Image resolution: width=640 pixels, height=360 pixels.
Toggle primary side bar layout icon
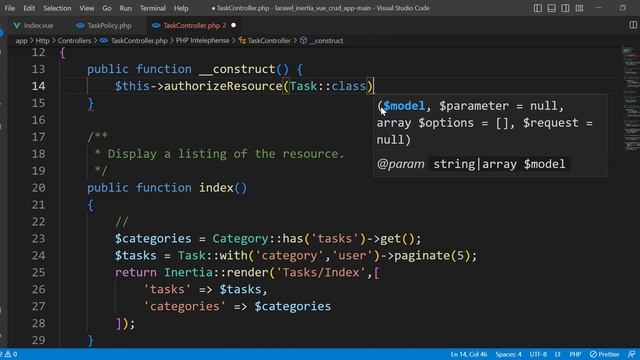tap(538, 8)
